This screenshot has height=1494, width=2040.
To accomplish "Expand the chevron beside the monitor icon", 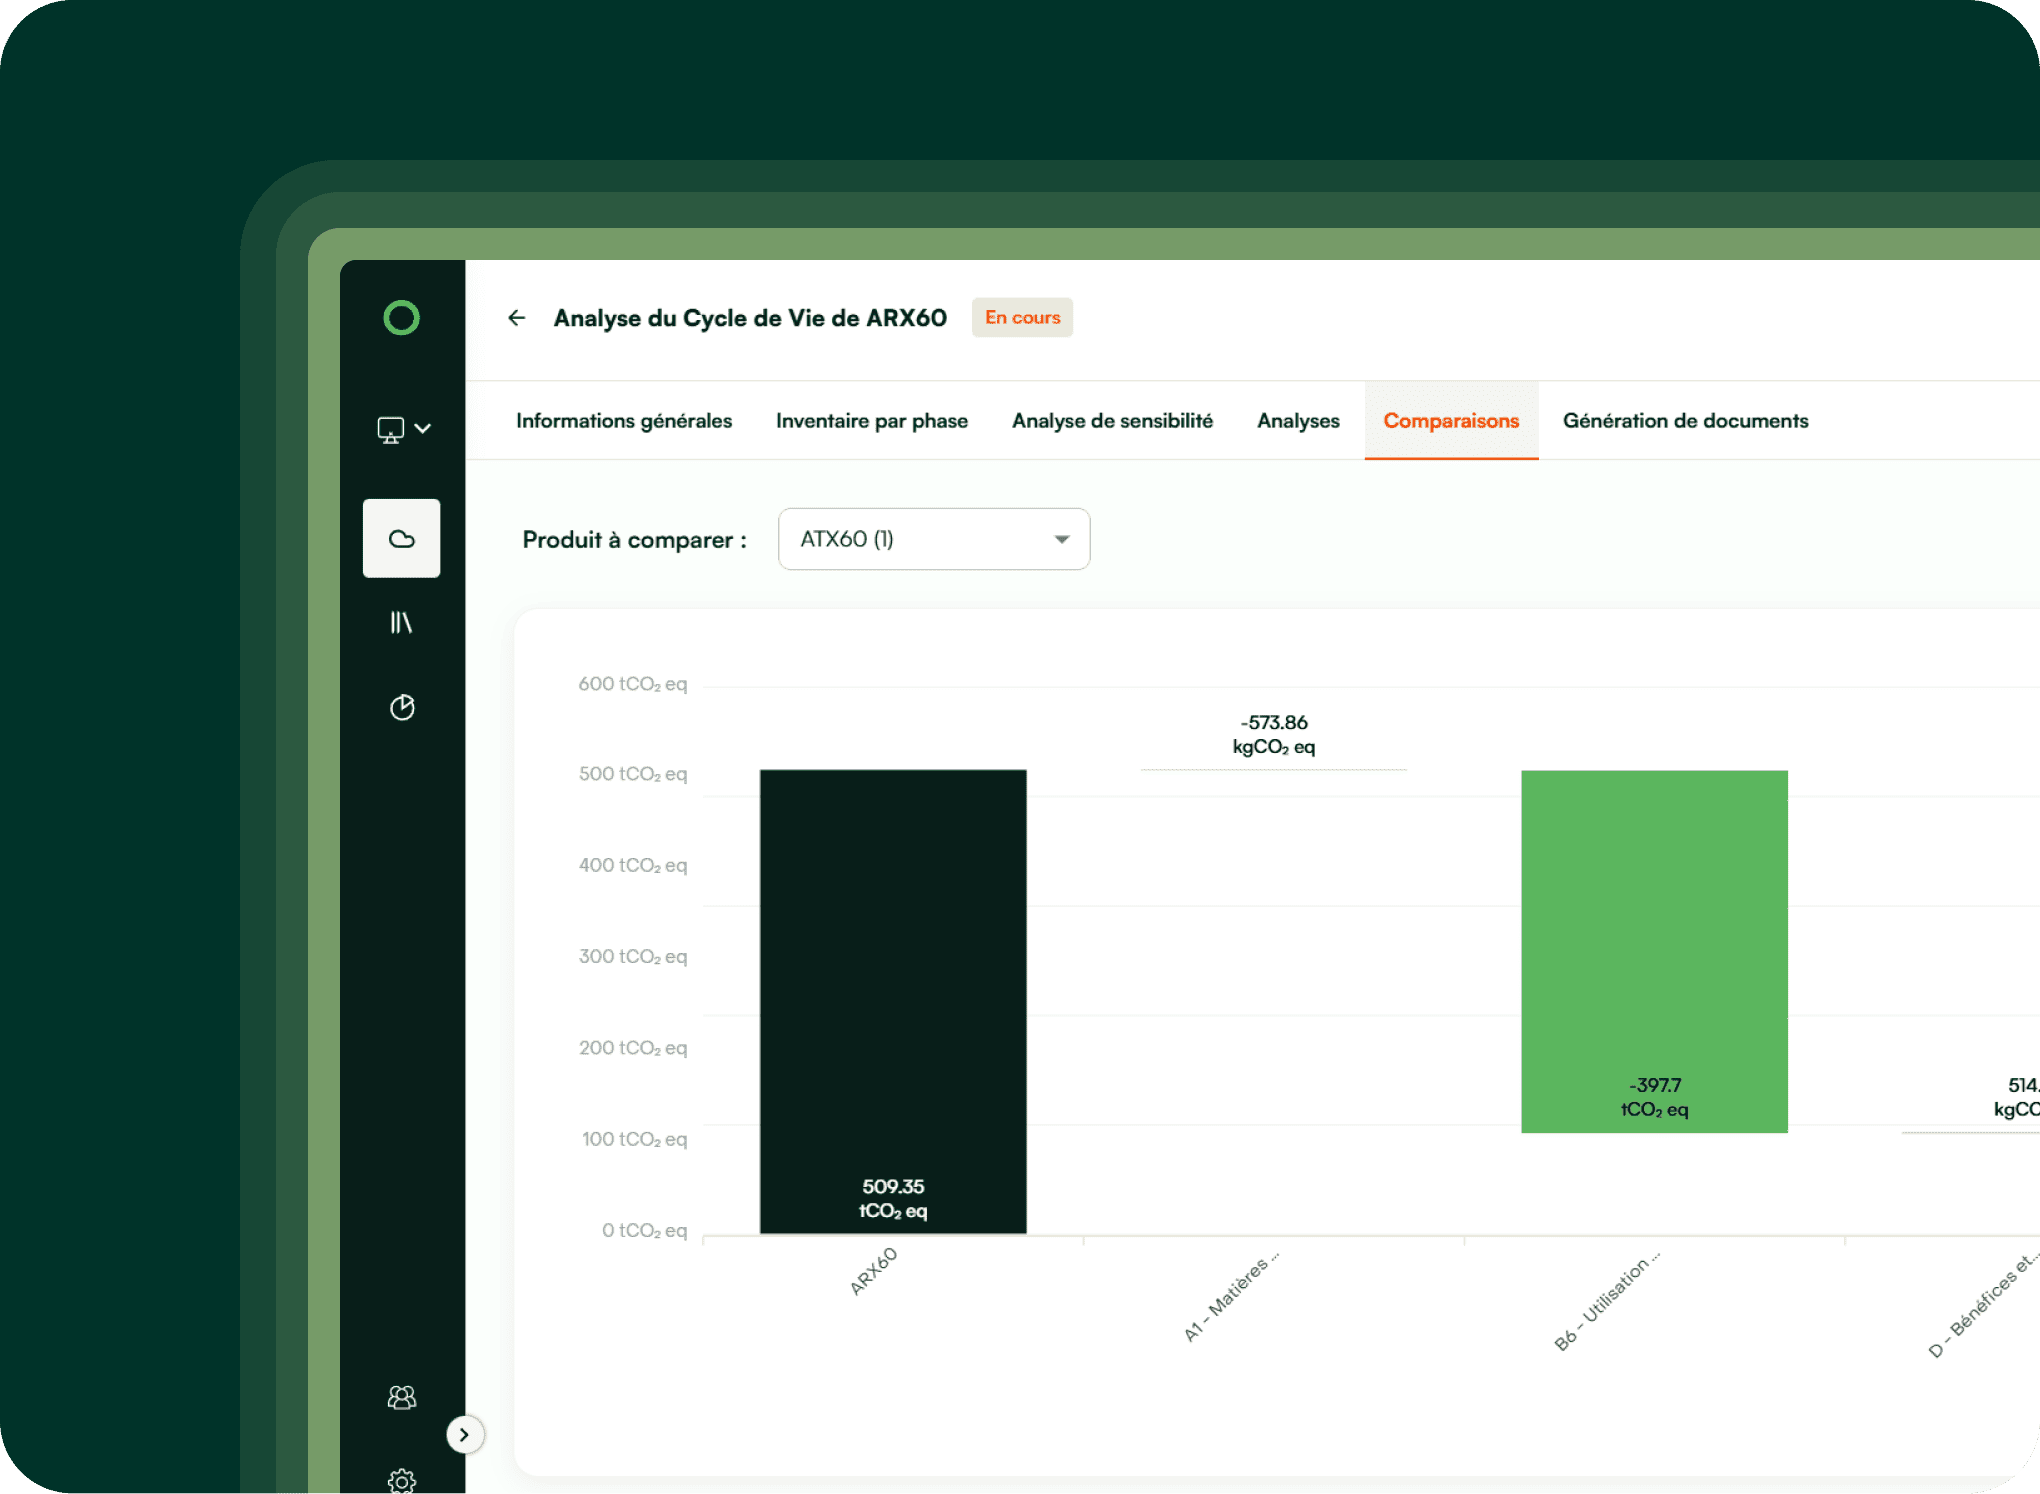I will coord(424,427).
